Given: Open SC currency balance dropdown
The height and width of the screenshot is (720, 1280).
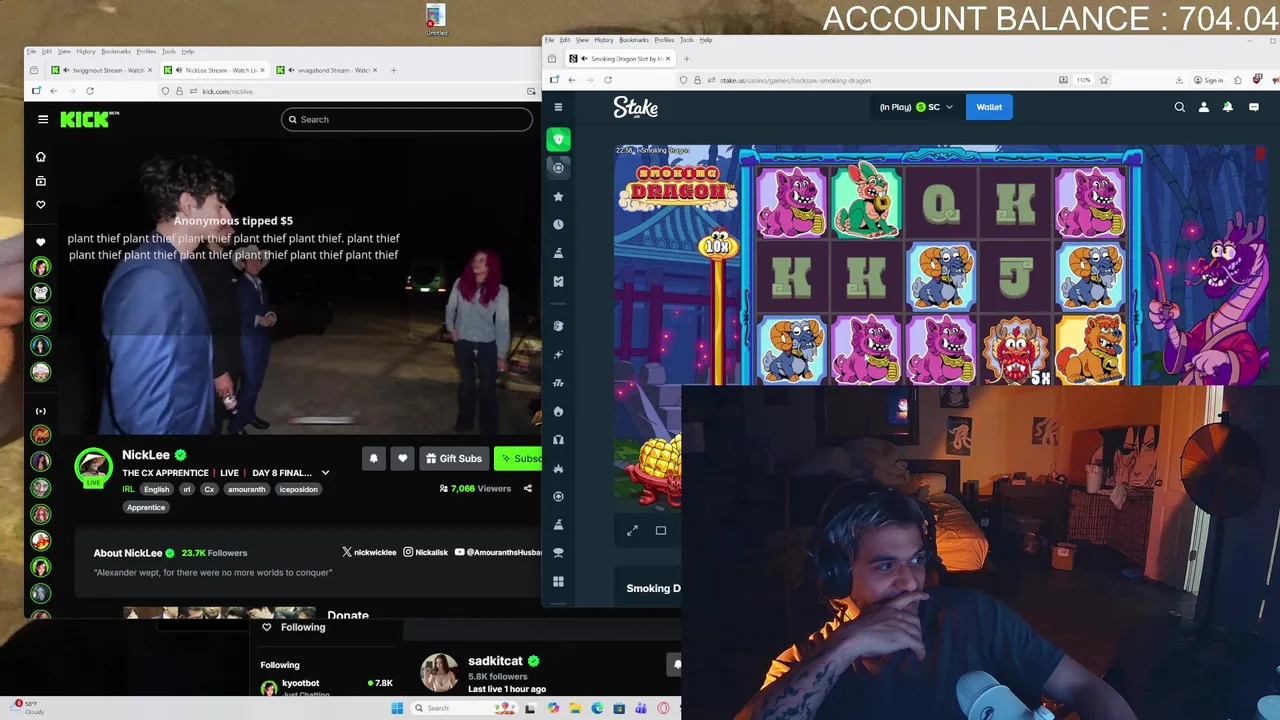Looking at the screenshot, I should (x=917, y=107).
